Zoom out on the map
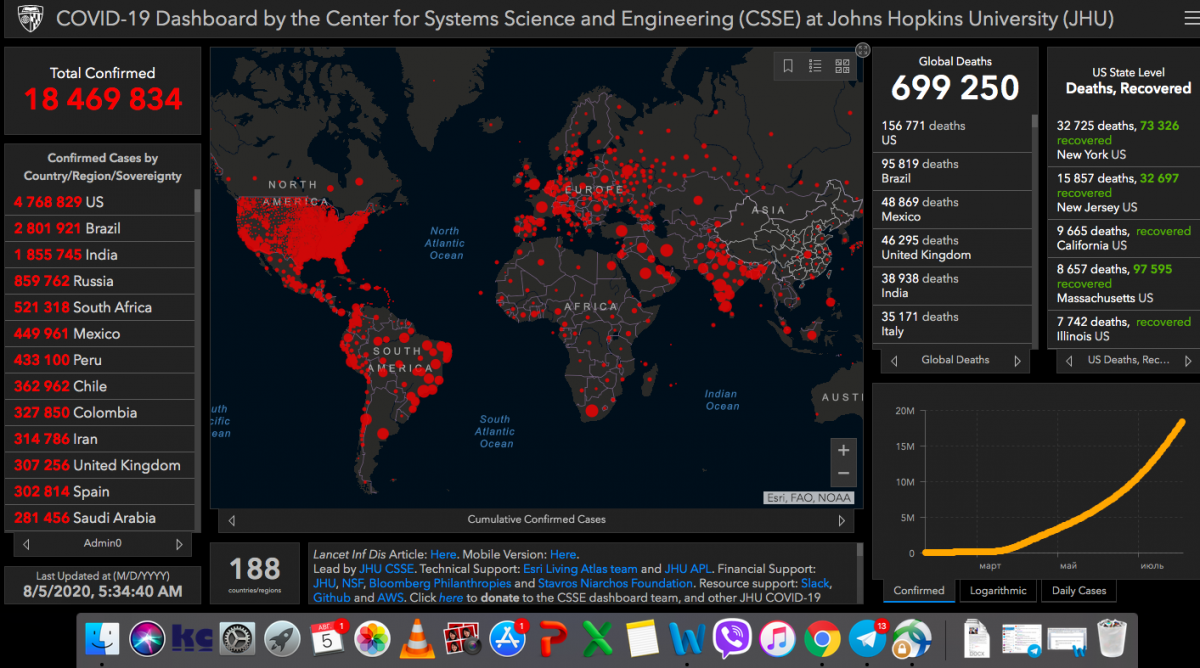The image size is (1200, 668). pyautogui.click(x=844, y=474)
